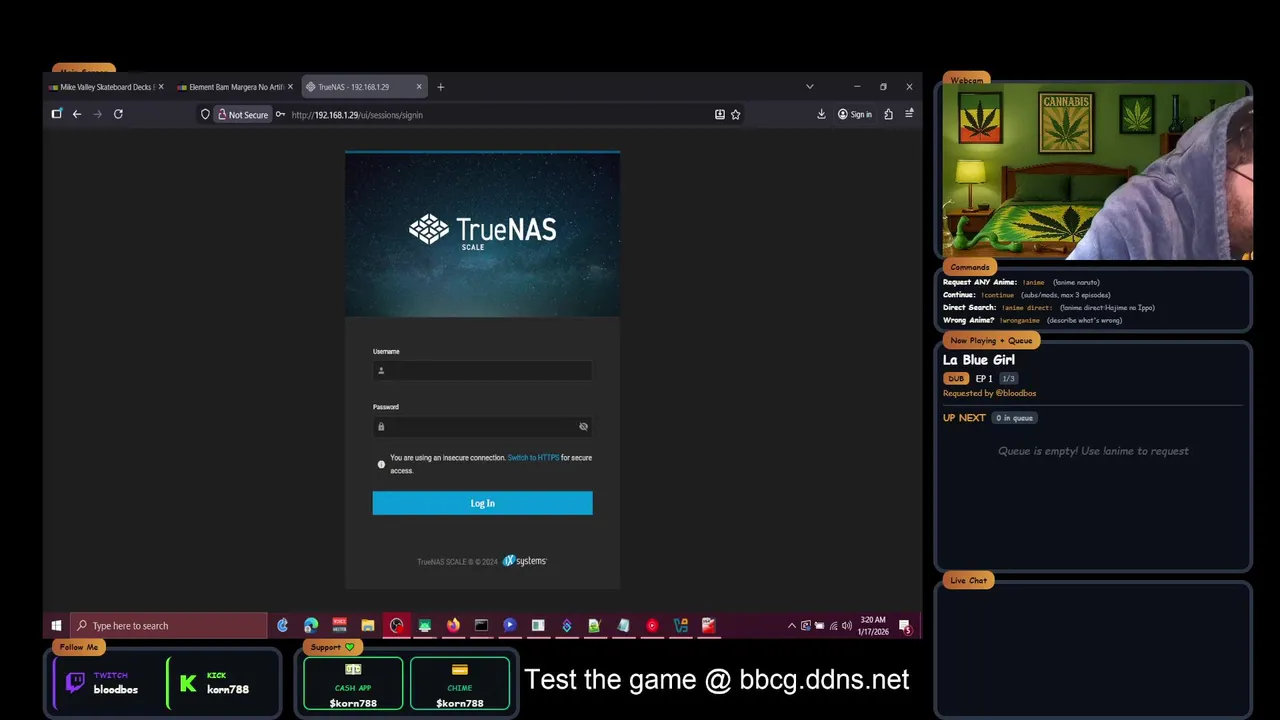The image size is (1280, 720).
Task: Open the terminal window taskbar icon
Action: [x=481, y=626]
